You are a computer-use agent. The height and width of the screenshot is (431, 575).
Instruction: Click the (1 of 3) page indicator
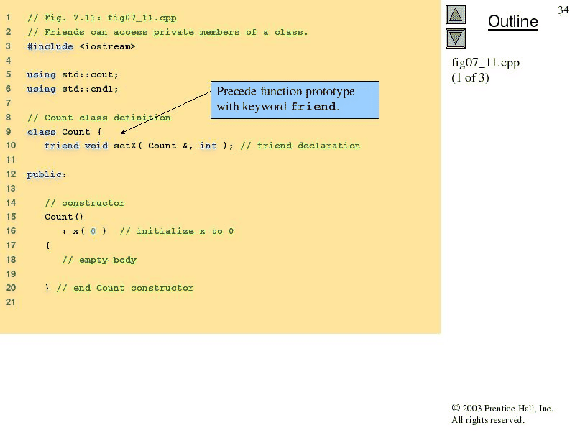pos(470,78)
